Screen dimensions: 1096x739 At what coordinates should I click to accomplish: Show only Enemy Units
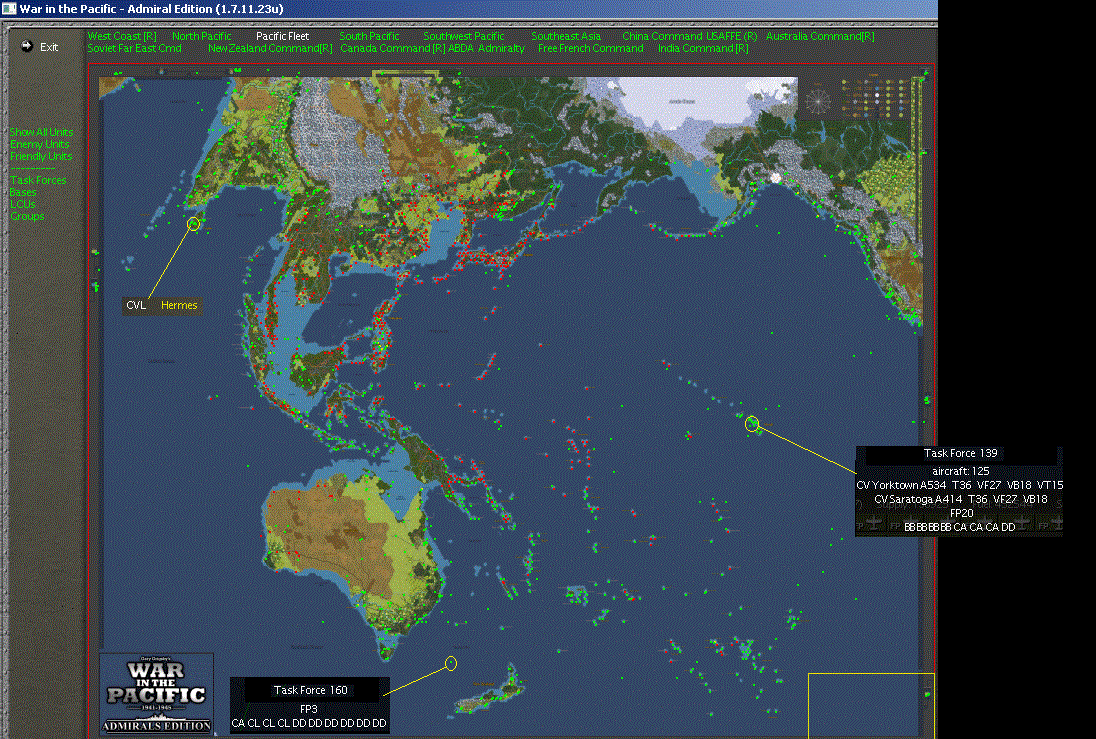tap(39, 144)
